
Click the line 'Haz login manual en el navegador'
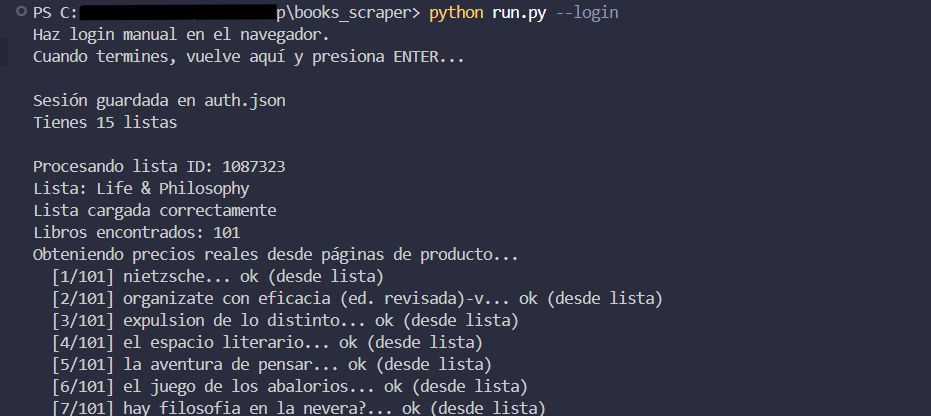(181, 35)
